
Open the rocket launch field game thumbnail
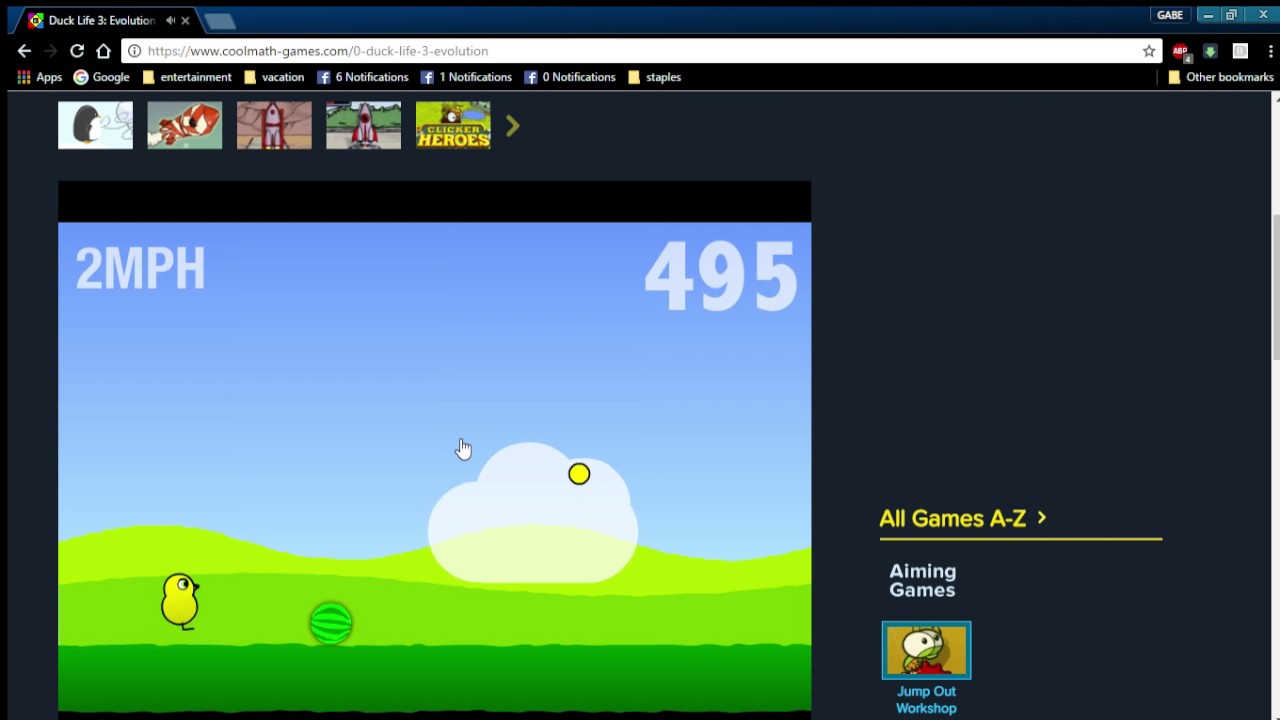pos(363,125)
